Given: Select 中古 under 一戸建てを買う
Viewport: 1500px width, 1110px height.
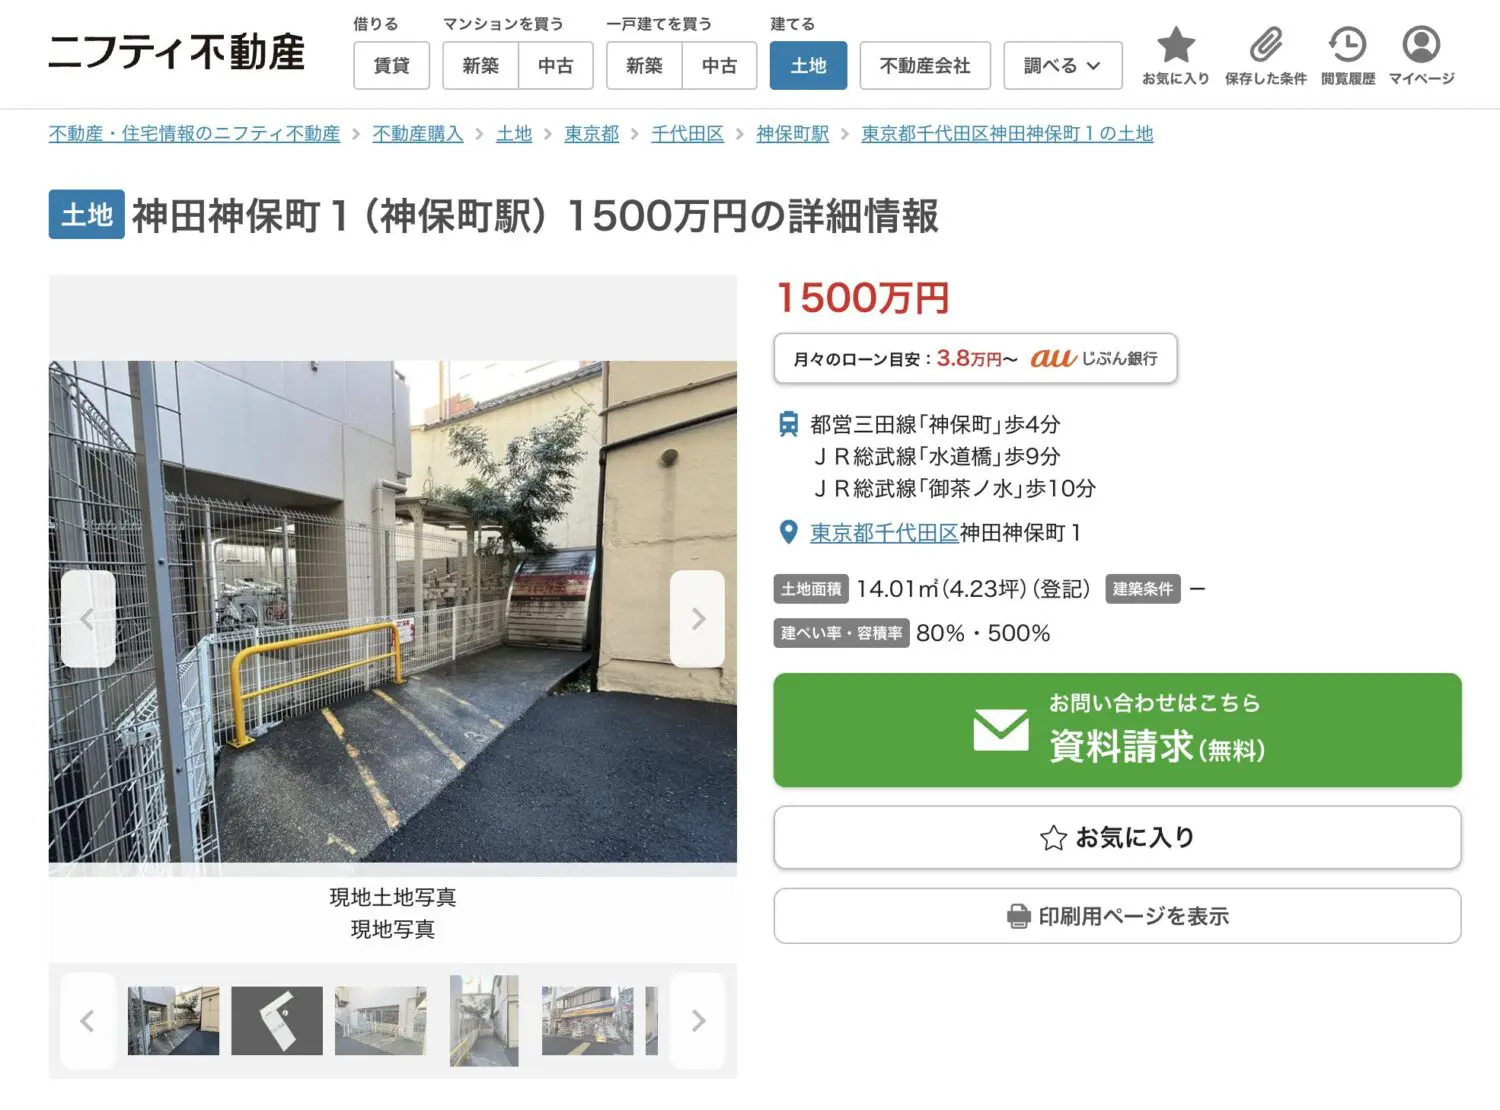Looking at the screenshot, I should (719, 66).
